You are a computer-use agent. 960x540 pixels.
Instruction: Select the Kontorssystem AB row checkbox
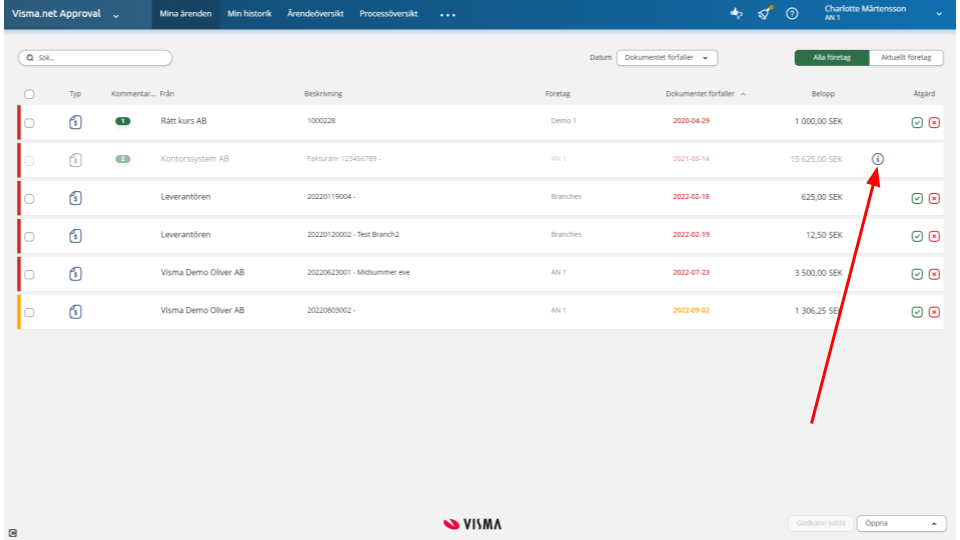click(29, 161)
